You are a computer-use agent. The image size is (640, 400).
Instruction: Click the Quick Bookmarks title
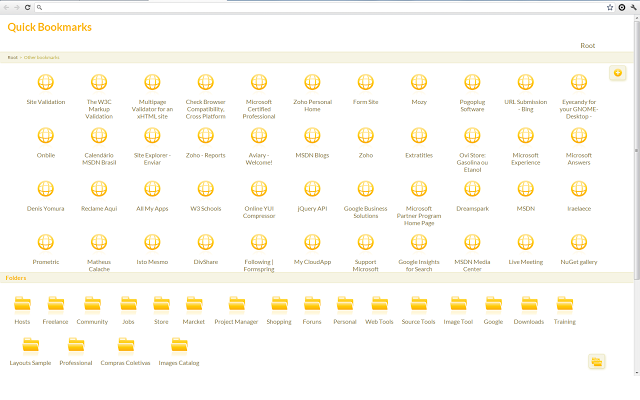click(x=49, y=27)
